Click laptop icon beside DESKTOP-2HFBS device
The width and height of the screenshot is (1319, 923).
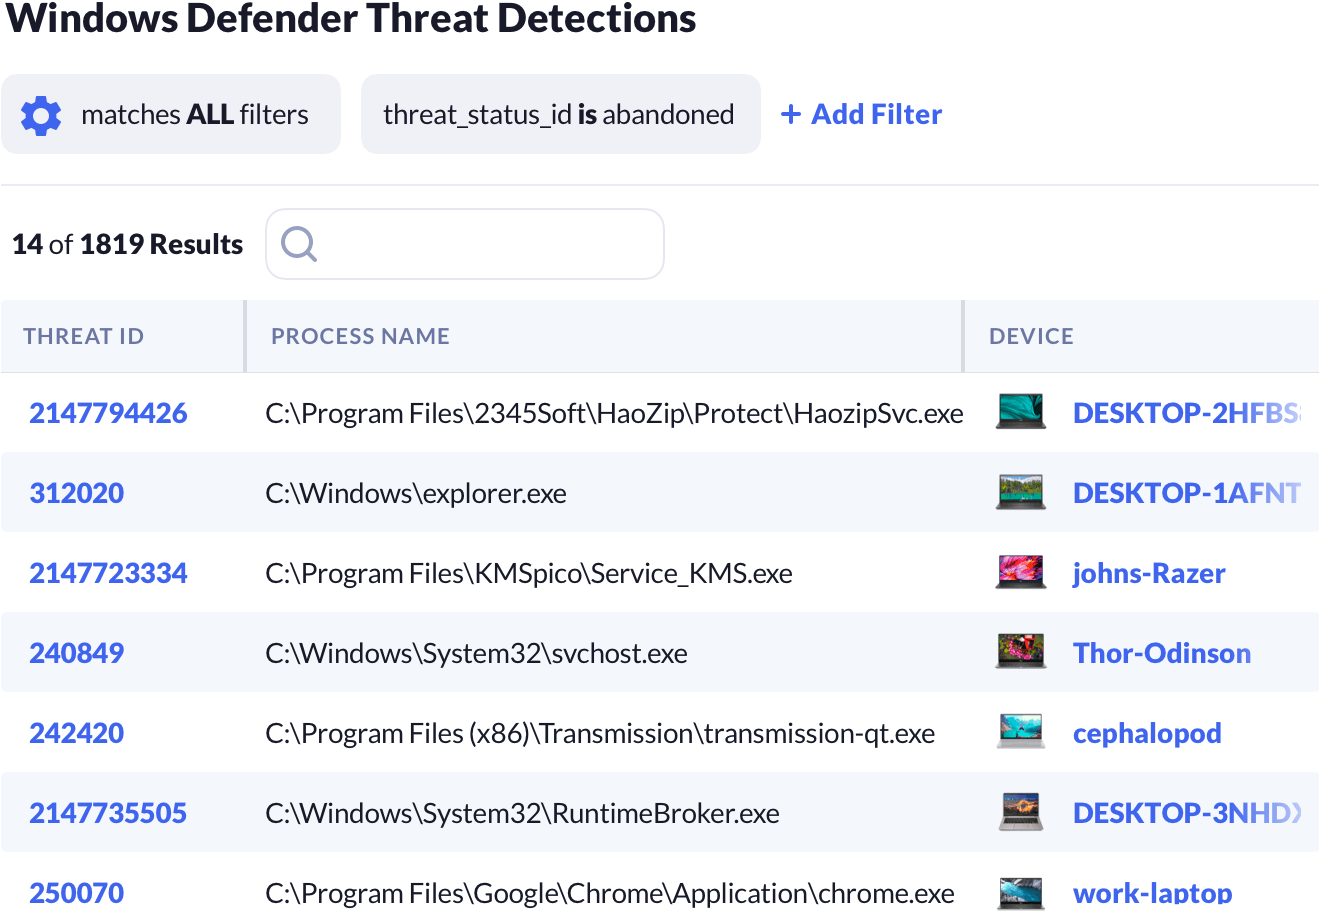[1021, 412]
